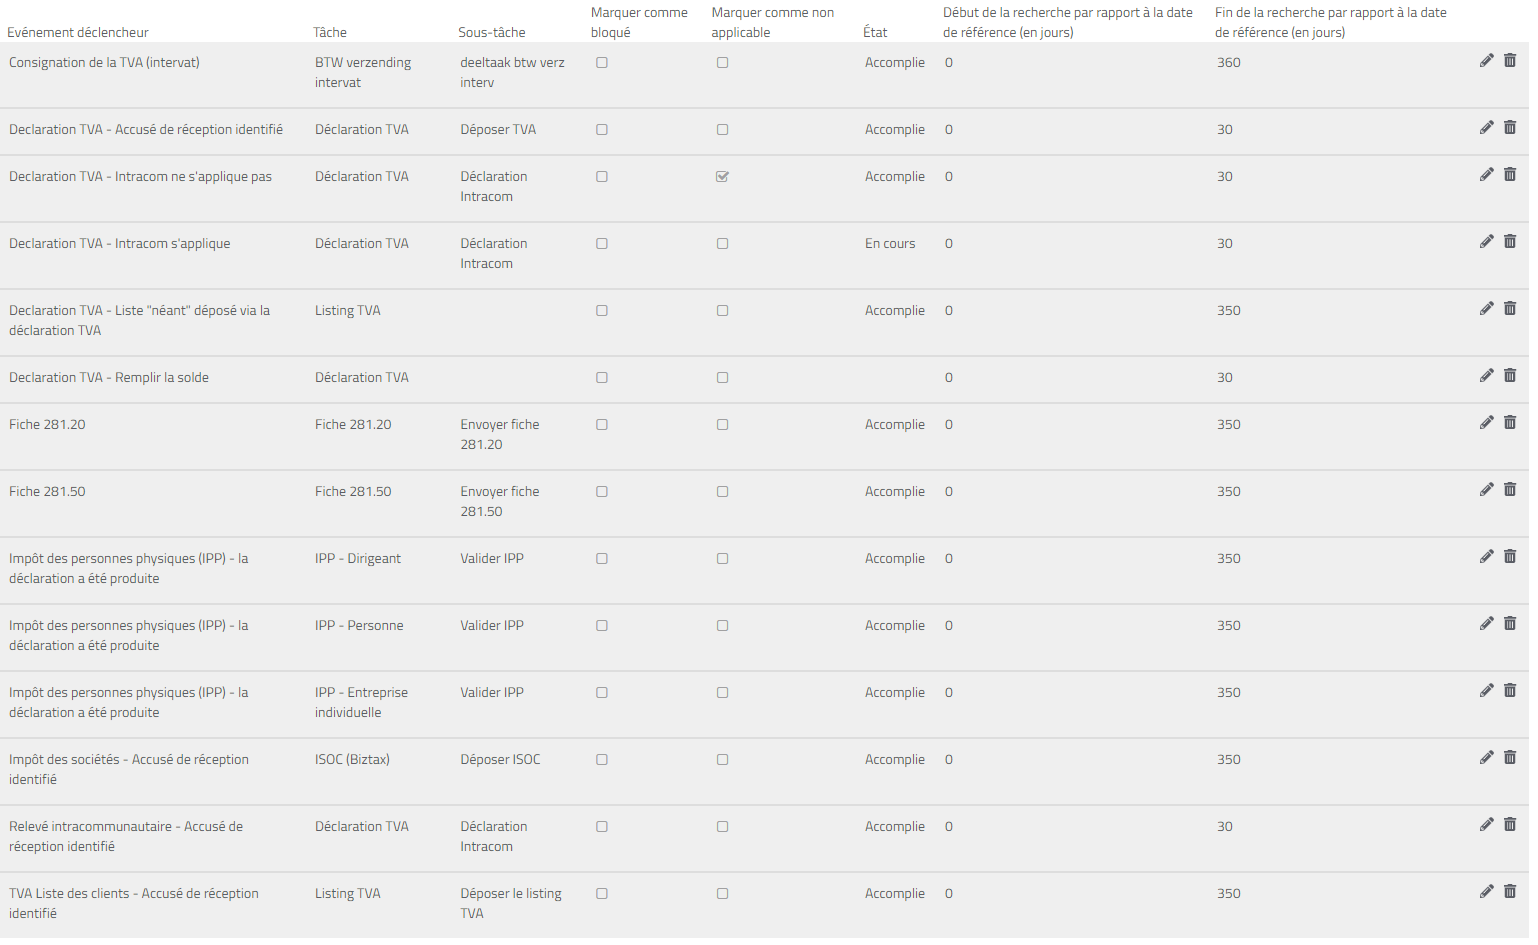Delete the TVA Liste des clients row

1510,892
